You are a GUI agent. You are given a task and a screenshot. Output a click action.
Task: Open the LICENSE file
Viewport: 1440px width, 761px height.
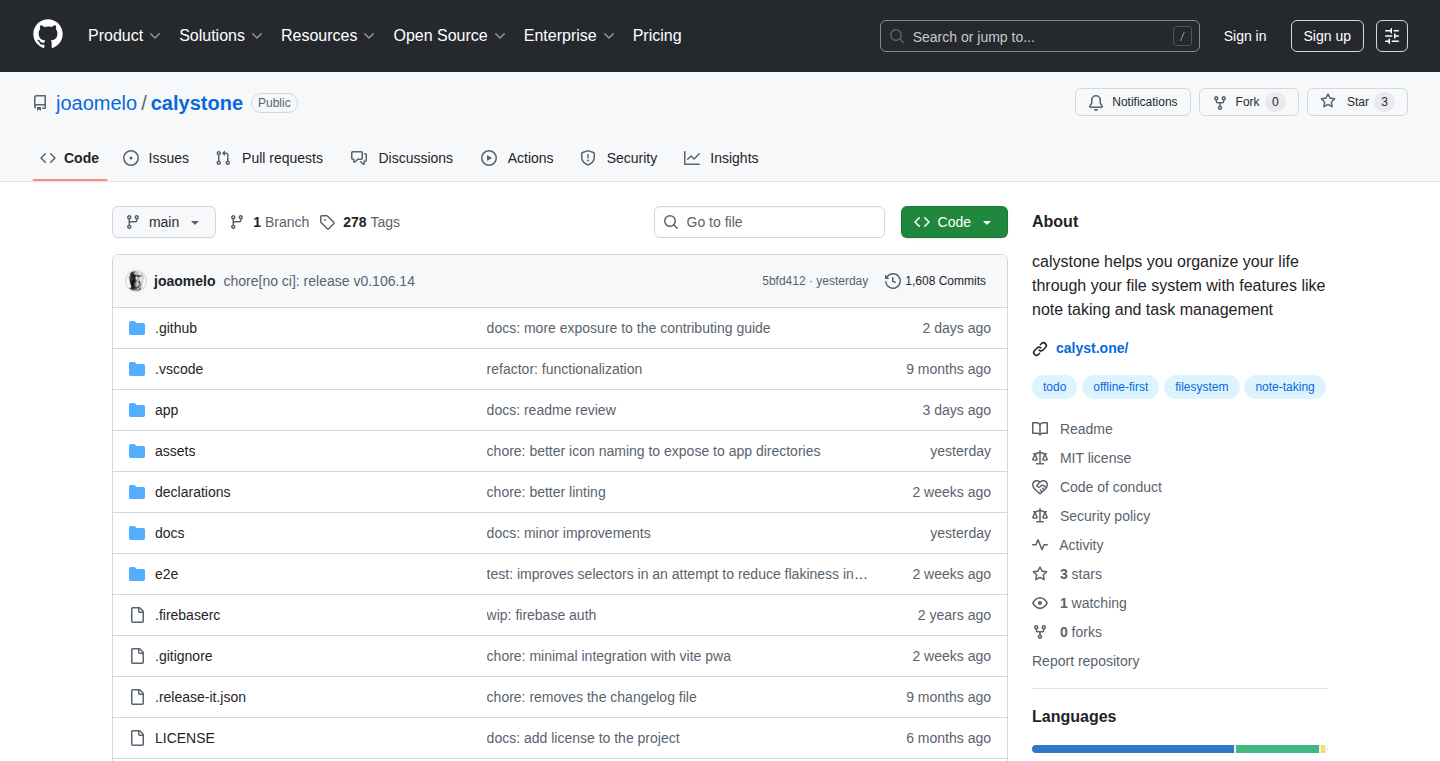point(185,738)
